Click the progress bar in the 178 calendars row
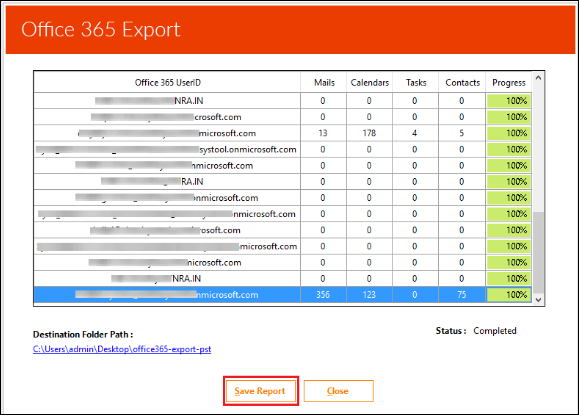Viewport: 579px width, 415px height. [x=509, y=133]
